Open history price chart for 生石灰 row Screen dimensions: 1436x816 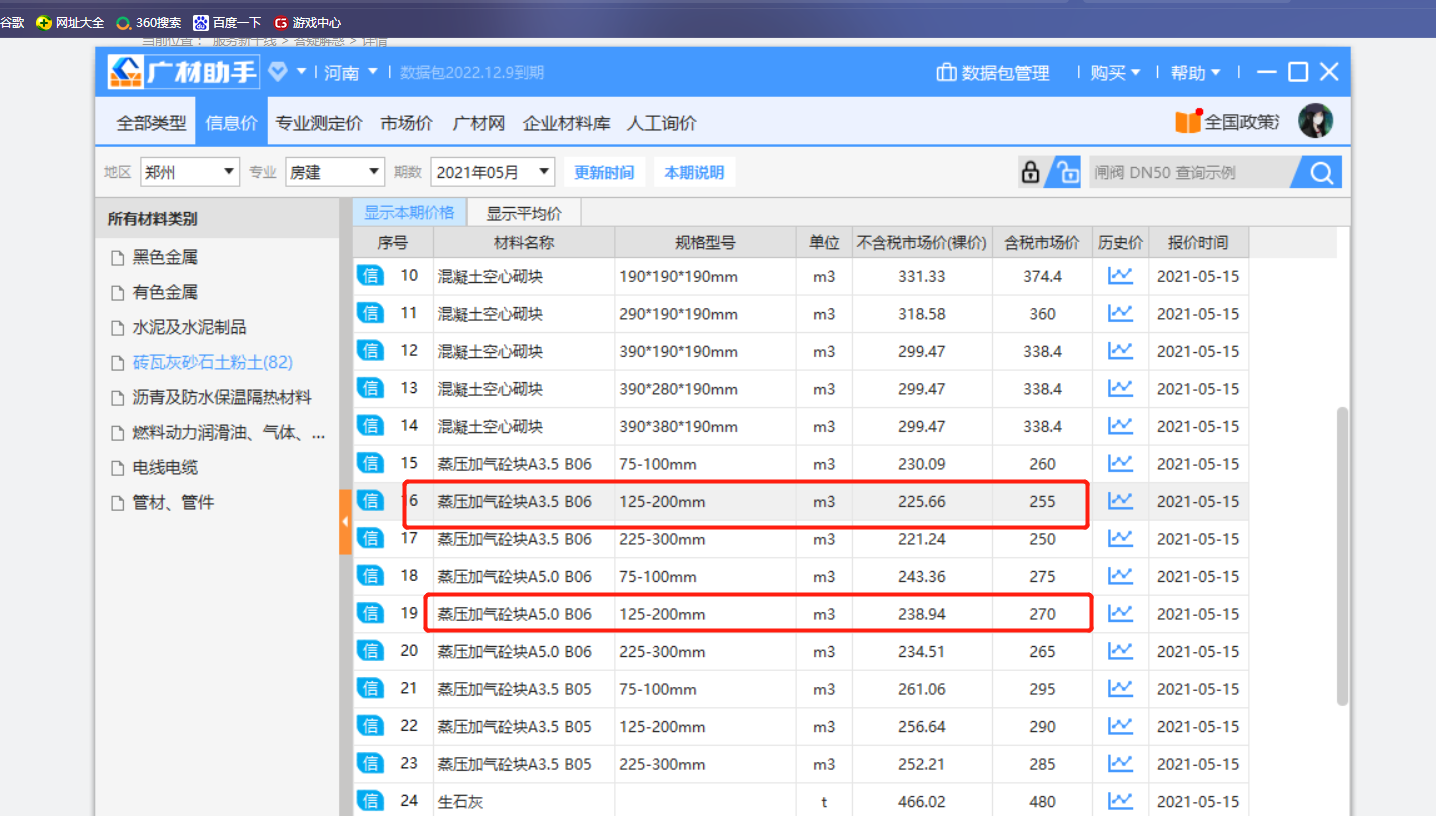click(x=1120, y=801)
